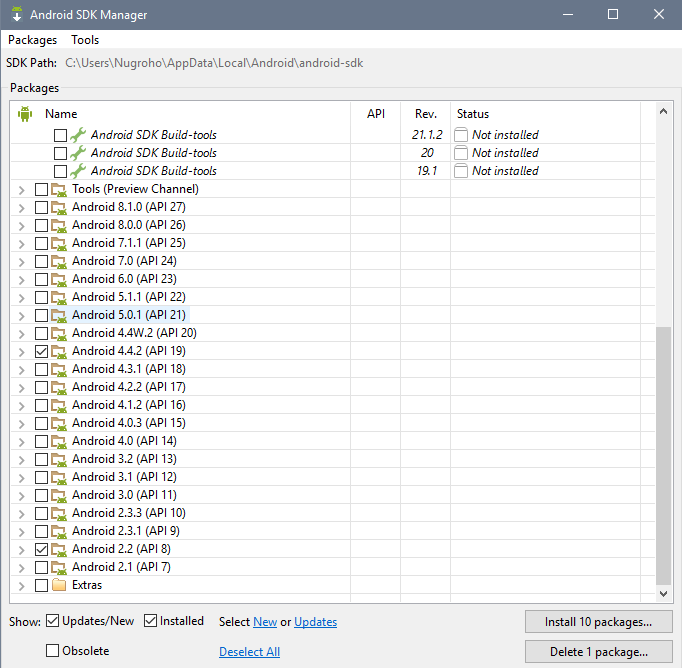The image size is (682, 668).
Task: Uncheck the Android 4.4.2 (API 19) checkbox
Action: pyautogui.click(x=41, y=351)
